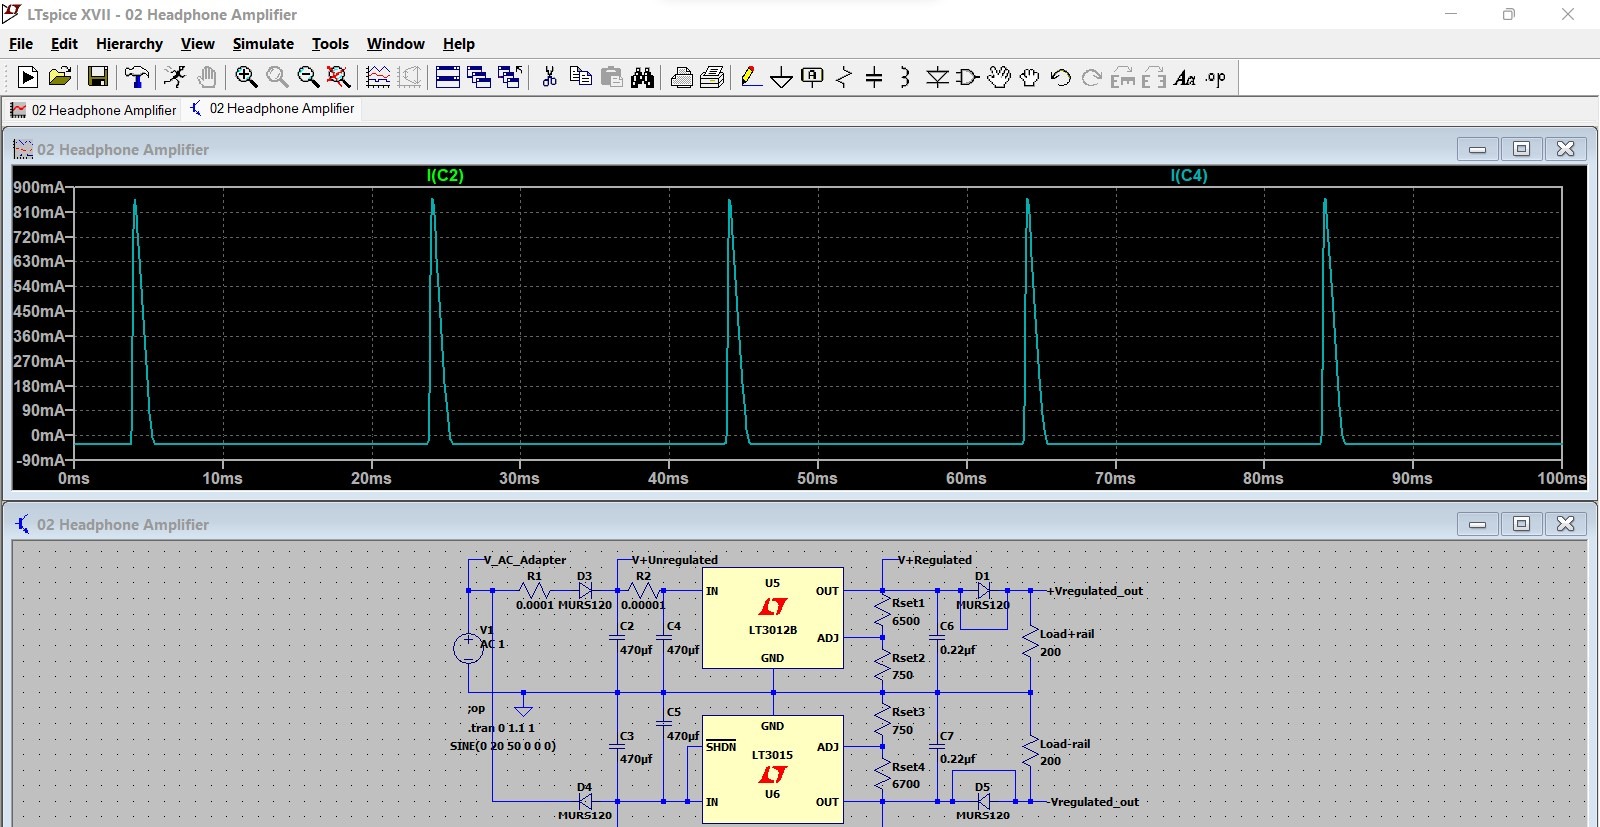Click the V_AC_Adapter net label
The image size is (1600, 827).
[525, 560]
